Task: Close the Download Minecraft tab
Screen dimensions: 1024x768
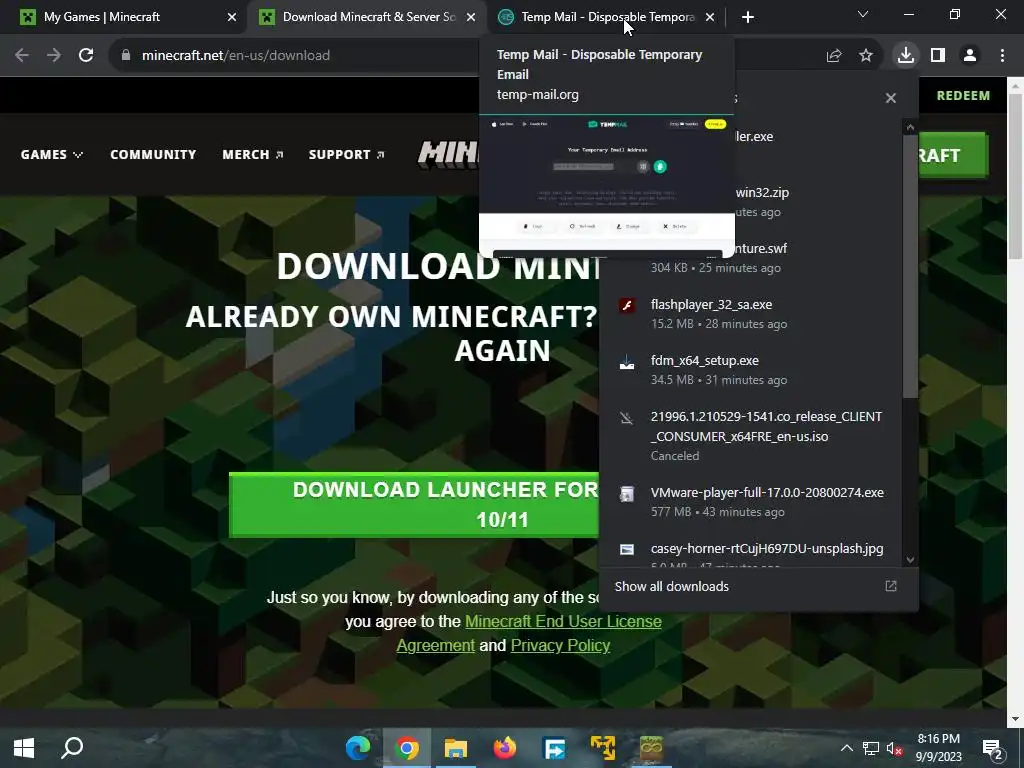Action: 471,18
